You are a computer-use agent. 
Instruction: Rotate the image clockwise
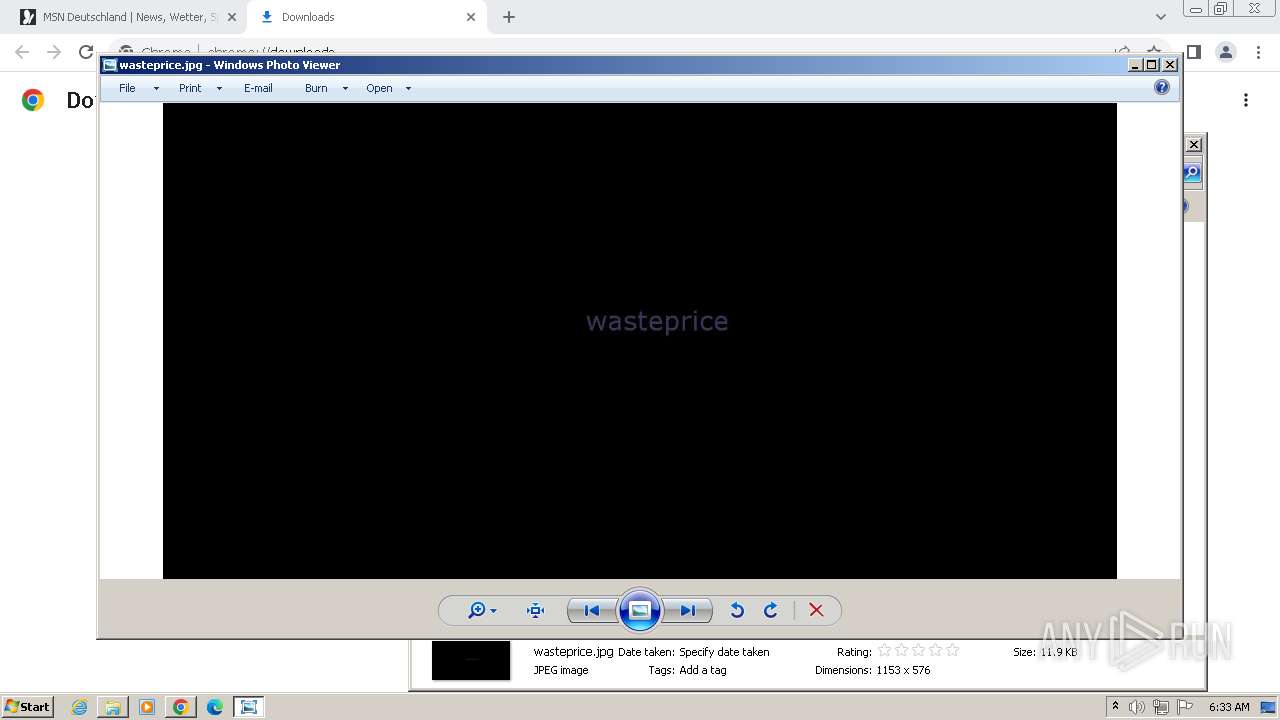771,610
